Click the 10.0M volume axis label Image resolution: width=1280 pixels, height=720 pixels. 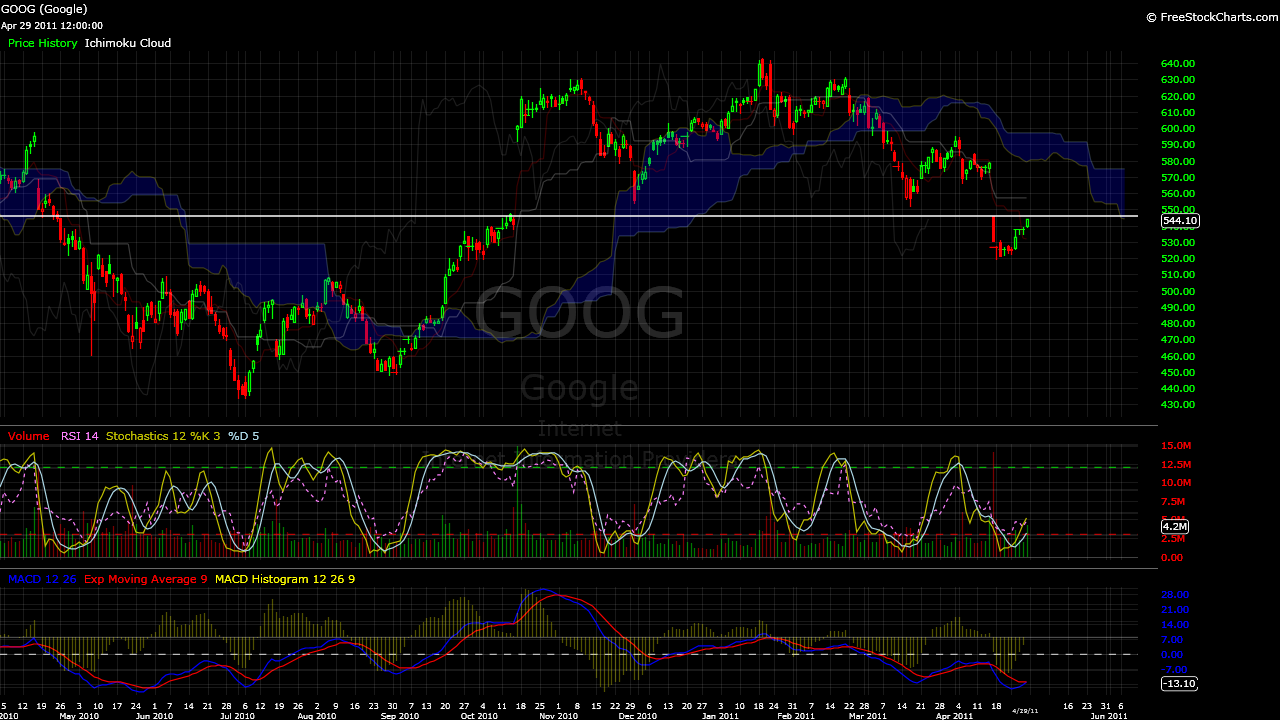(x=1176, y=483)
